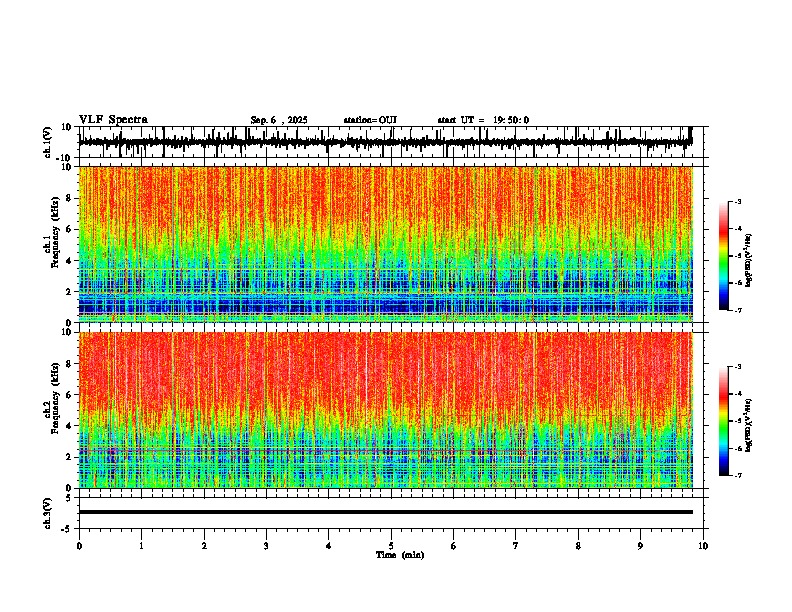Screen dimensions: 792x612
Task: Click the "2" kHz tick on ch.2 frequency axis
Action: click(x=70, y=457)
